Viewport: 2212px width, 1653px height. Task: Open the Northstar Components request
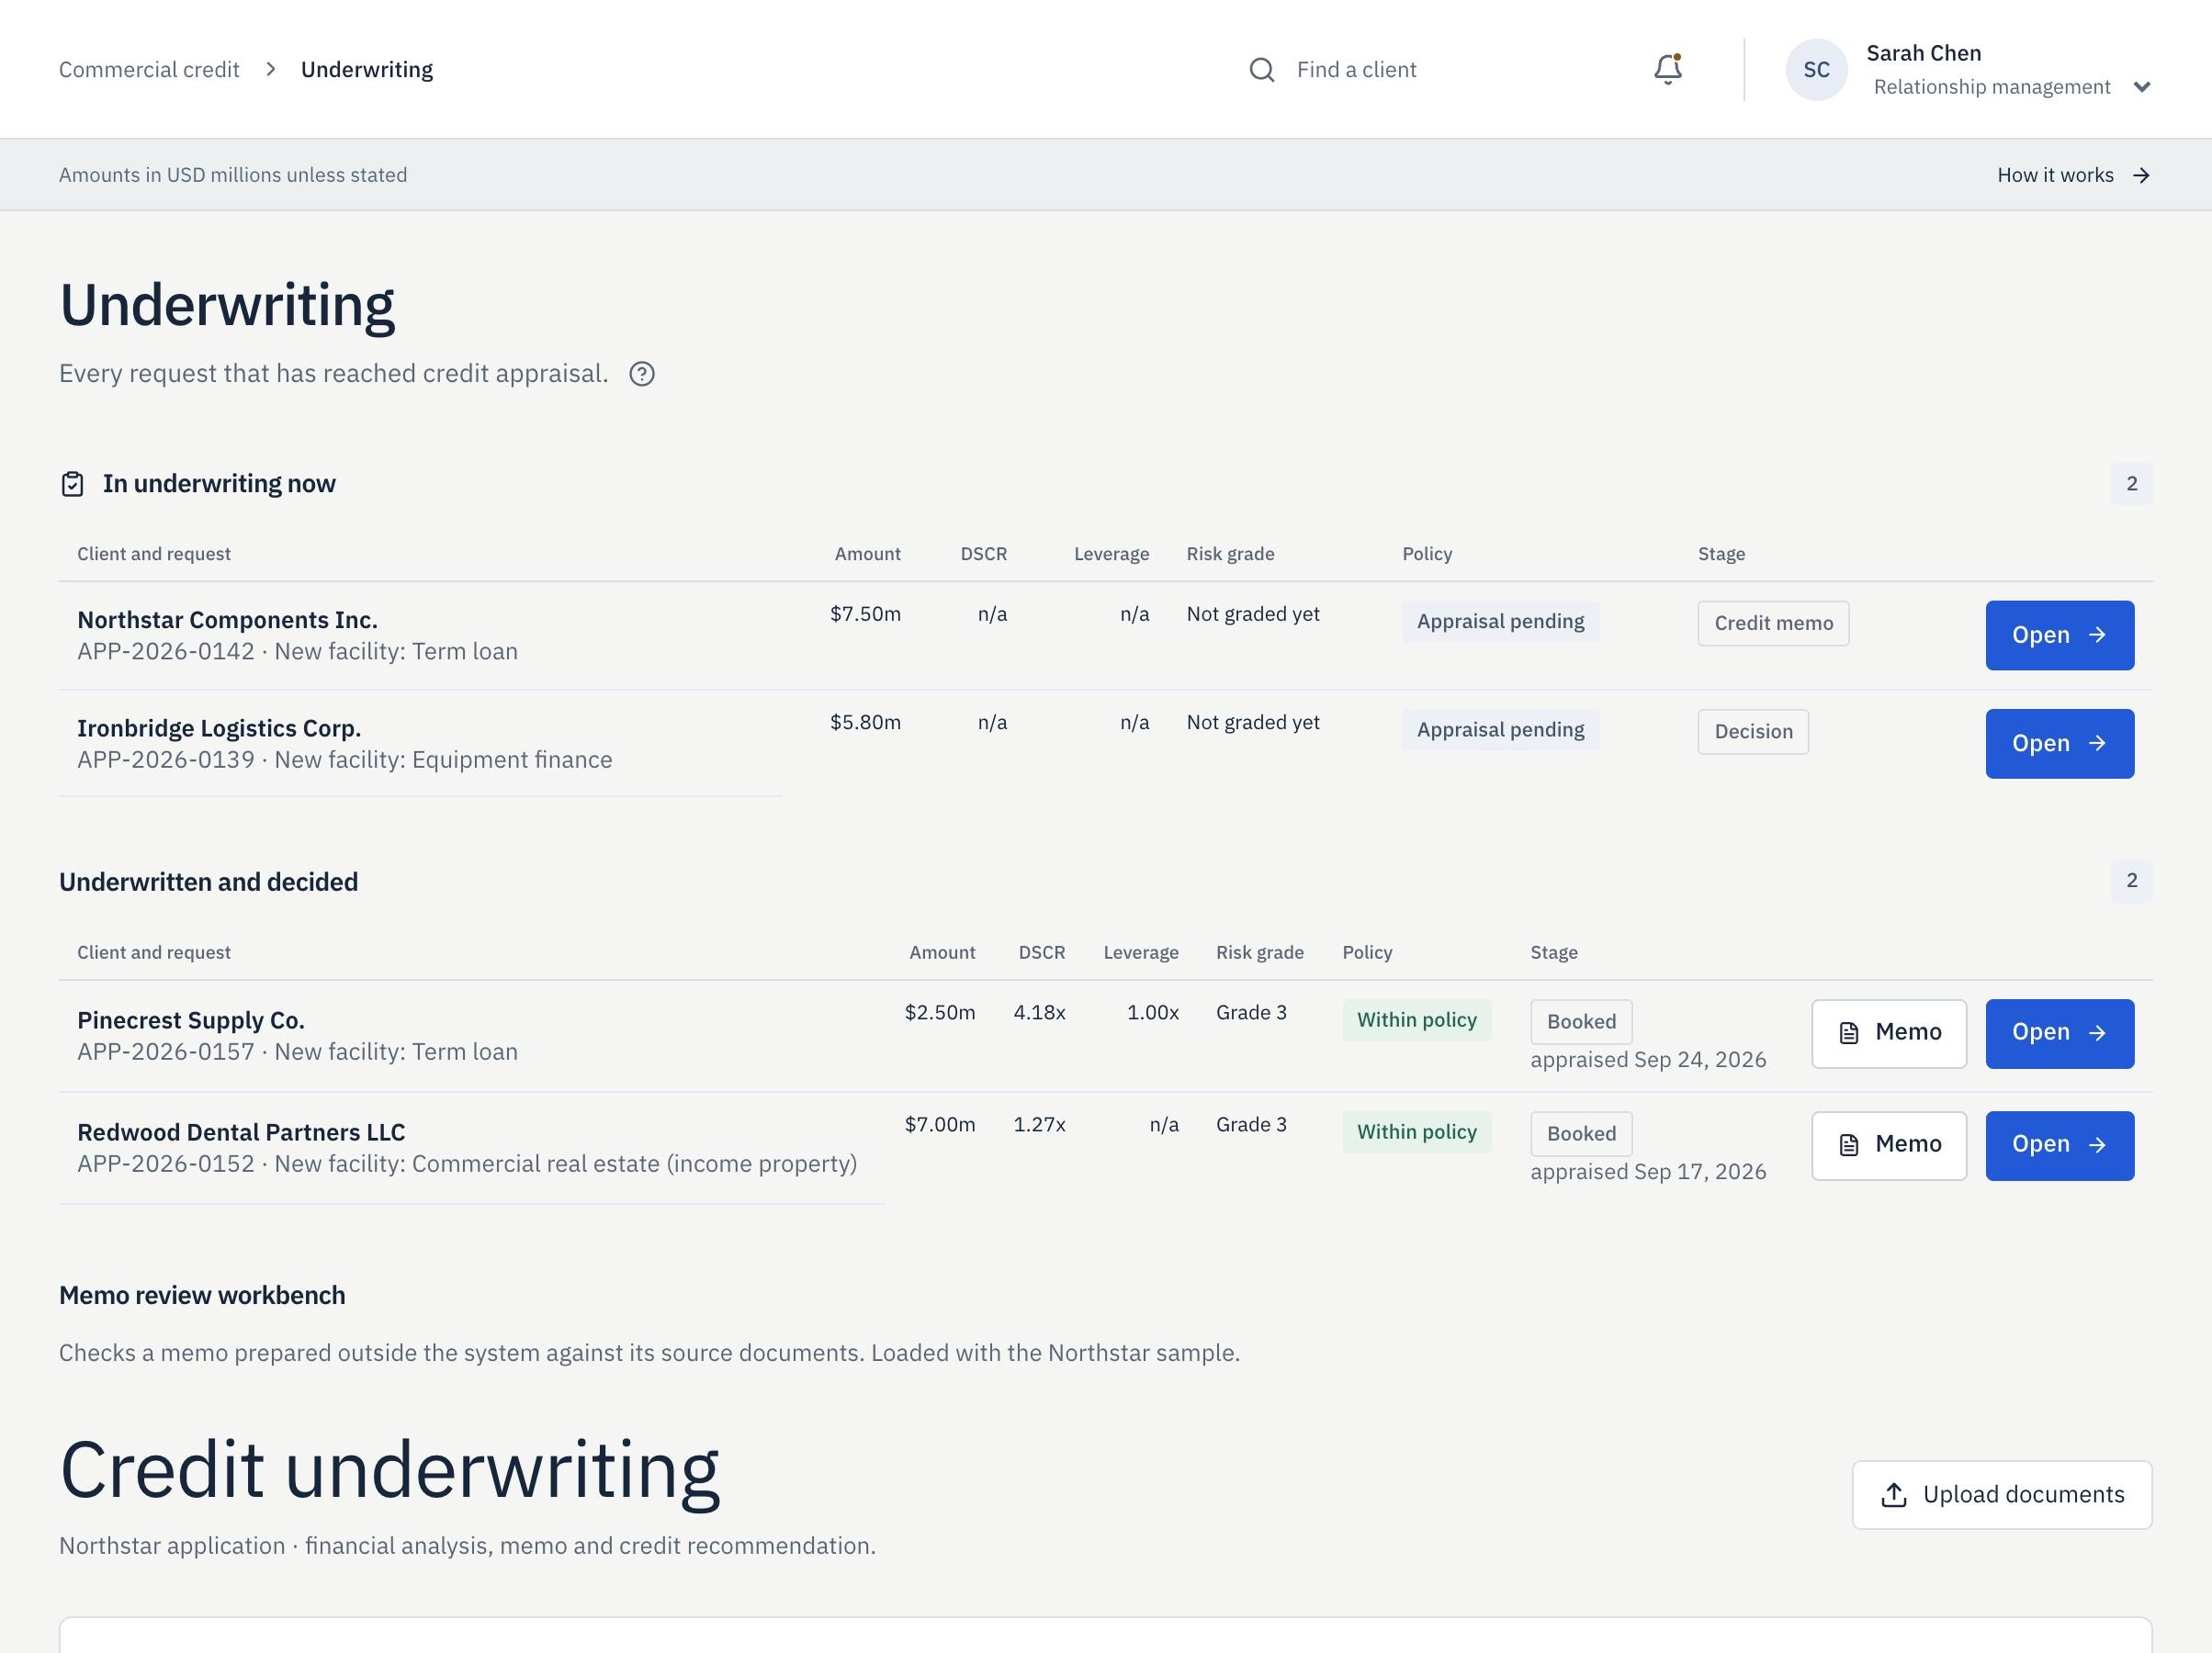tap(2059, 635)
